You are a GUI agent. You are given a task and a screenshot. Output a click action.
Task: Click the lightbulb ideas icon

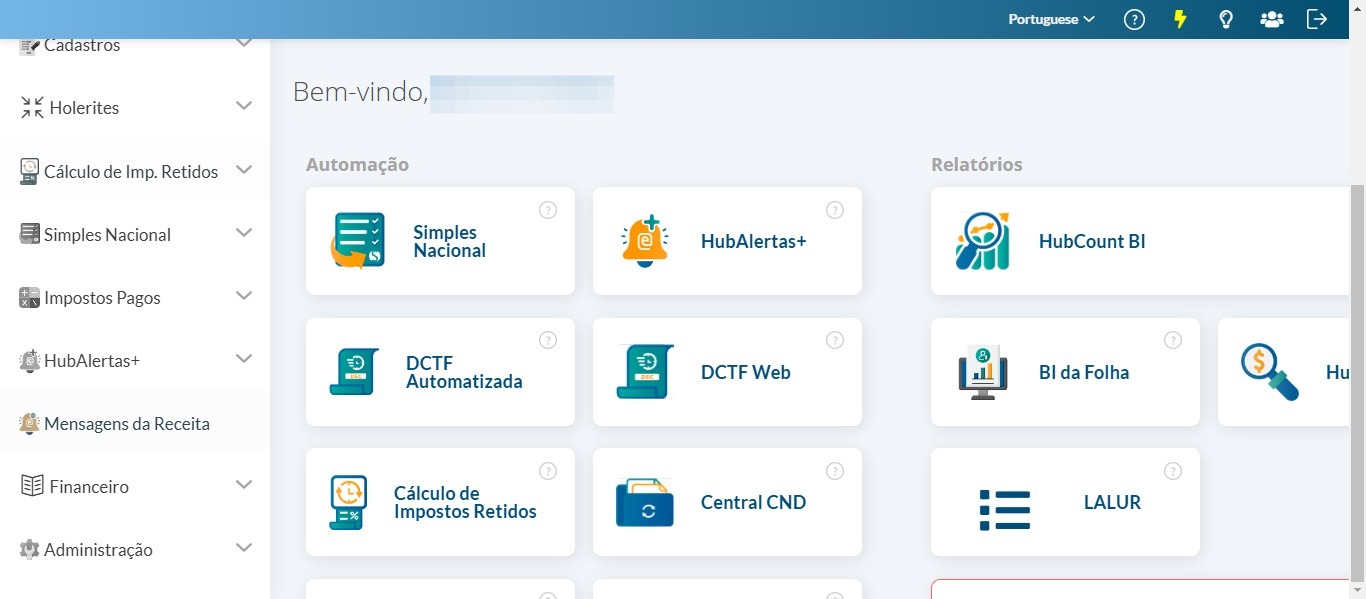[x=1226, y=19]
